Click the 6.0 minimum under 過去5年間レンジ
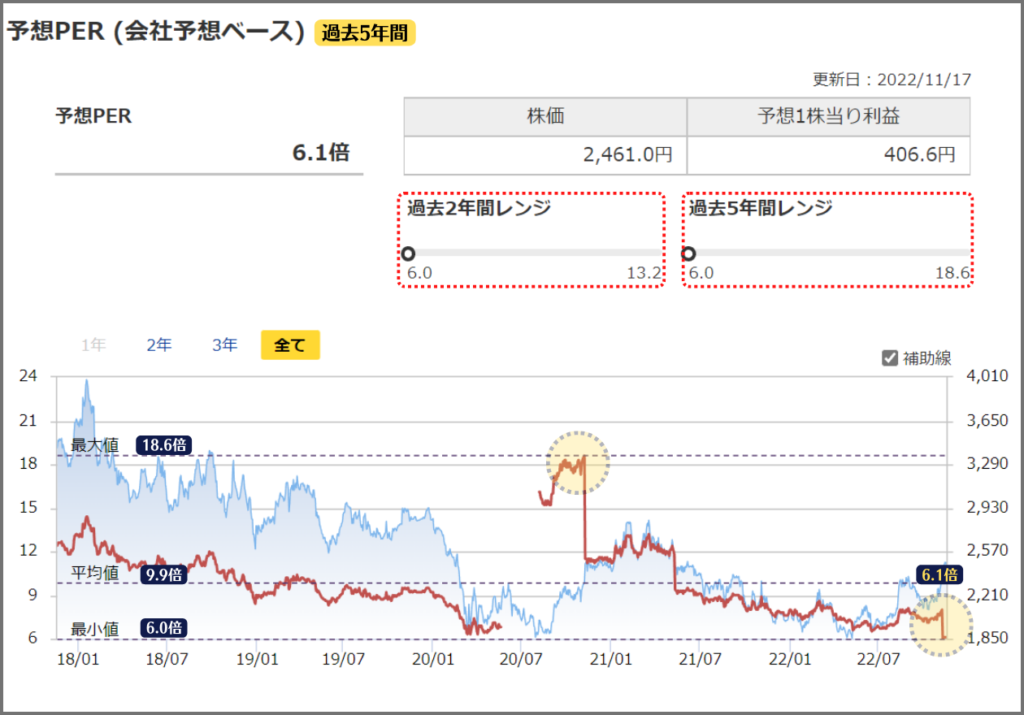Screen dimensions: 1024x715 point(701,273)
